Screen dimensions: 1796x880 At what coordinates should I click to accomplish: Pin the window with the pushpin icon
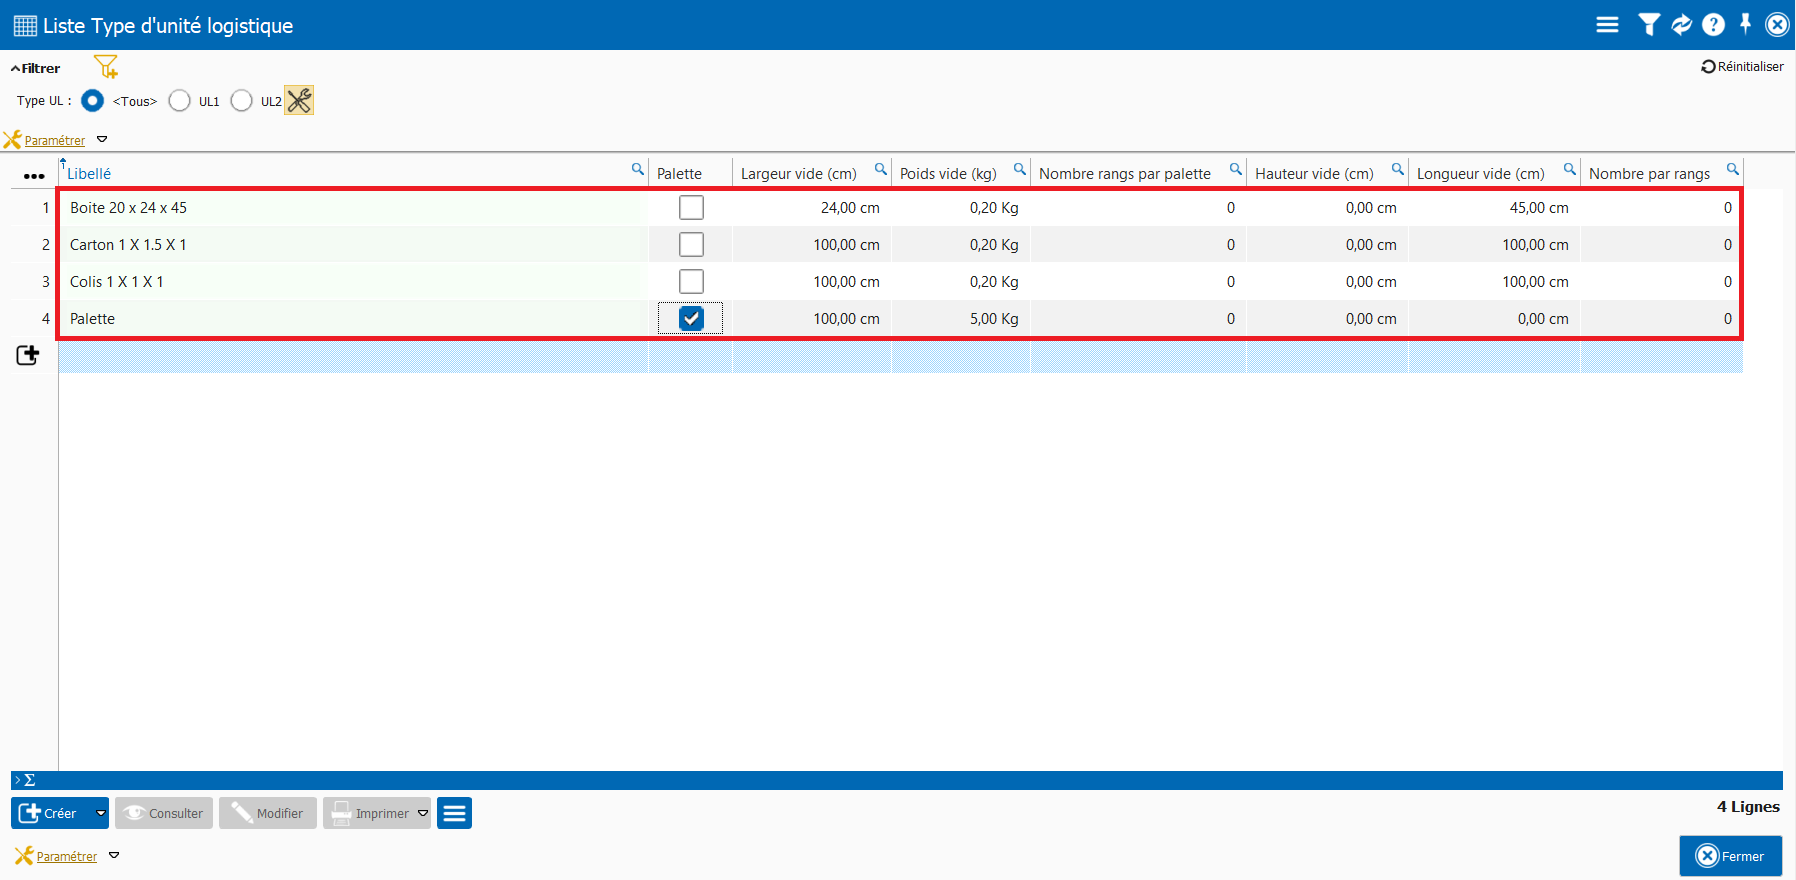pyautogui.click(x=1745, y=24)
